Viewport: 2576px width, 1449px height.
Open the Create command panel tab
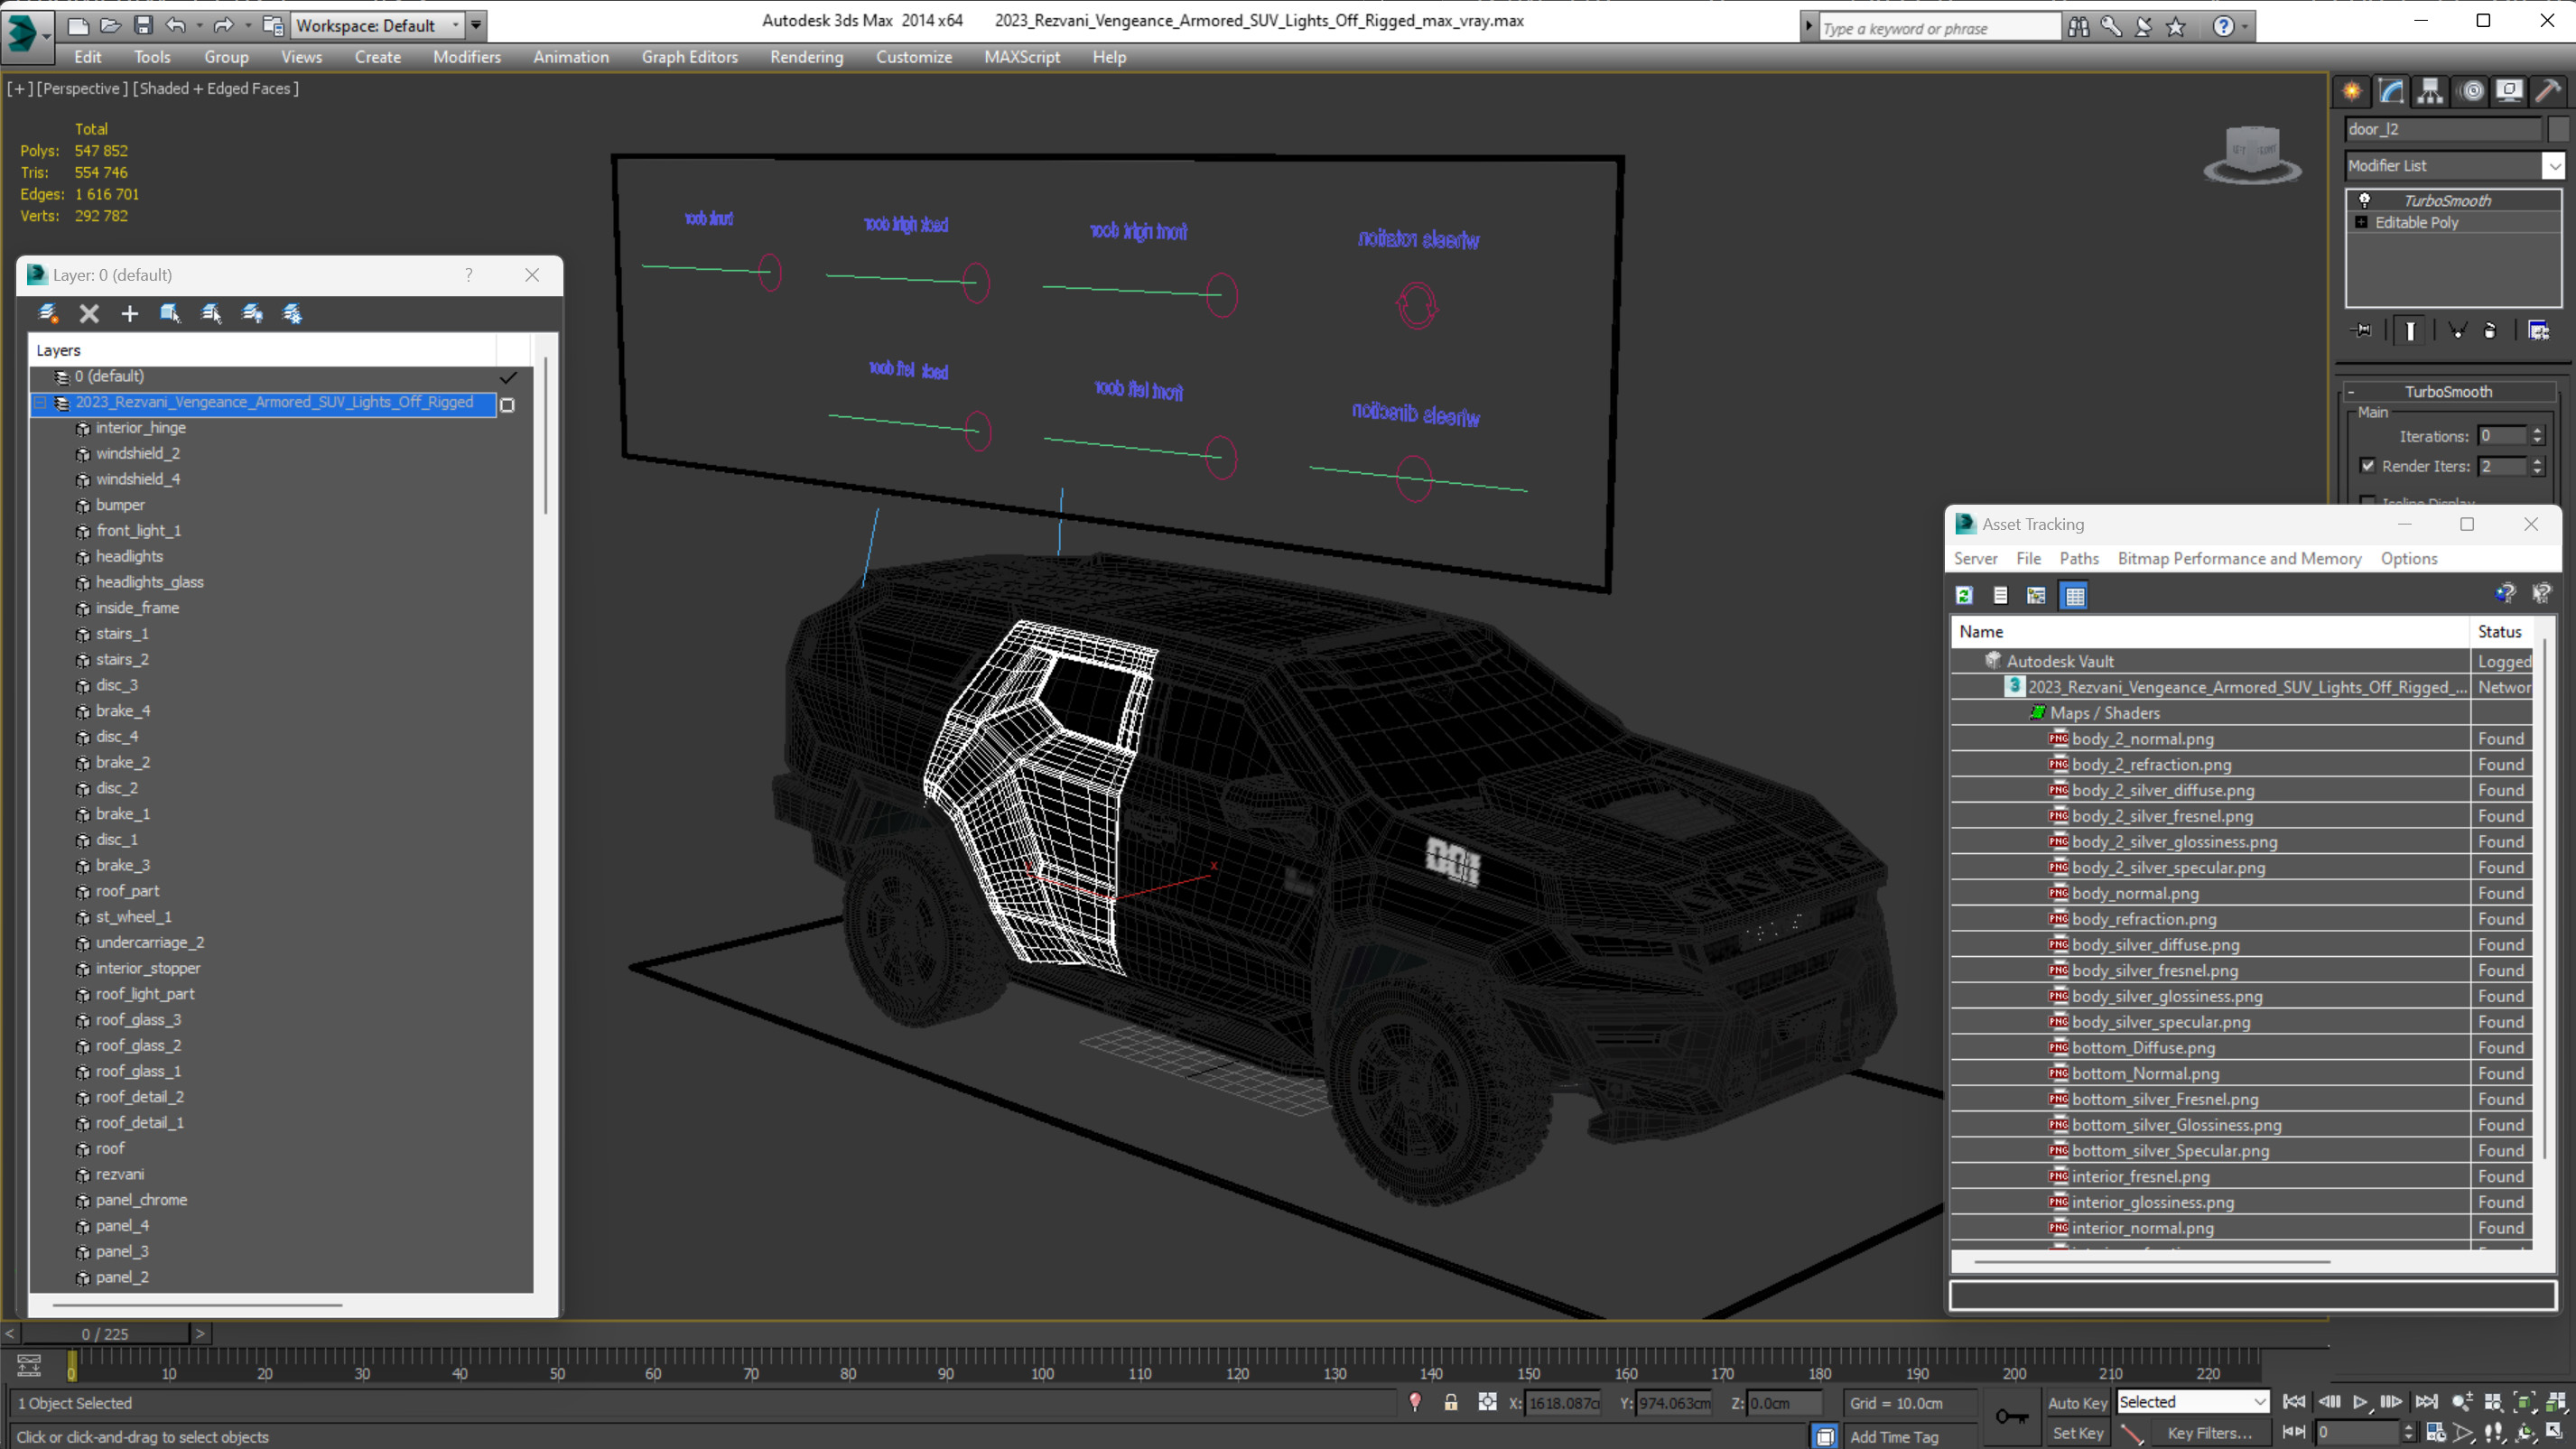2352,91
